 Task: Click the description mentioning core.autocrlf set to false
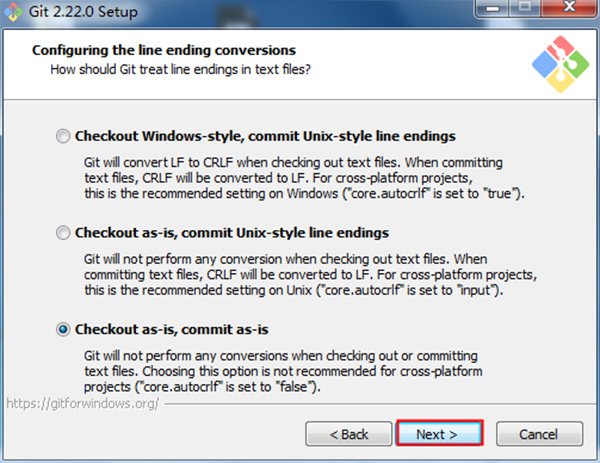pos(283,371)
